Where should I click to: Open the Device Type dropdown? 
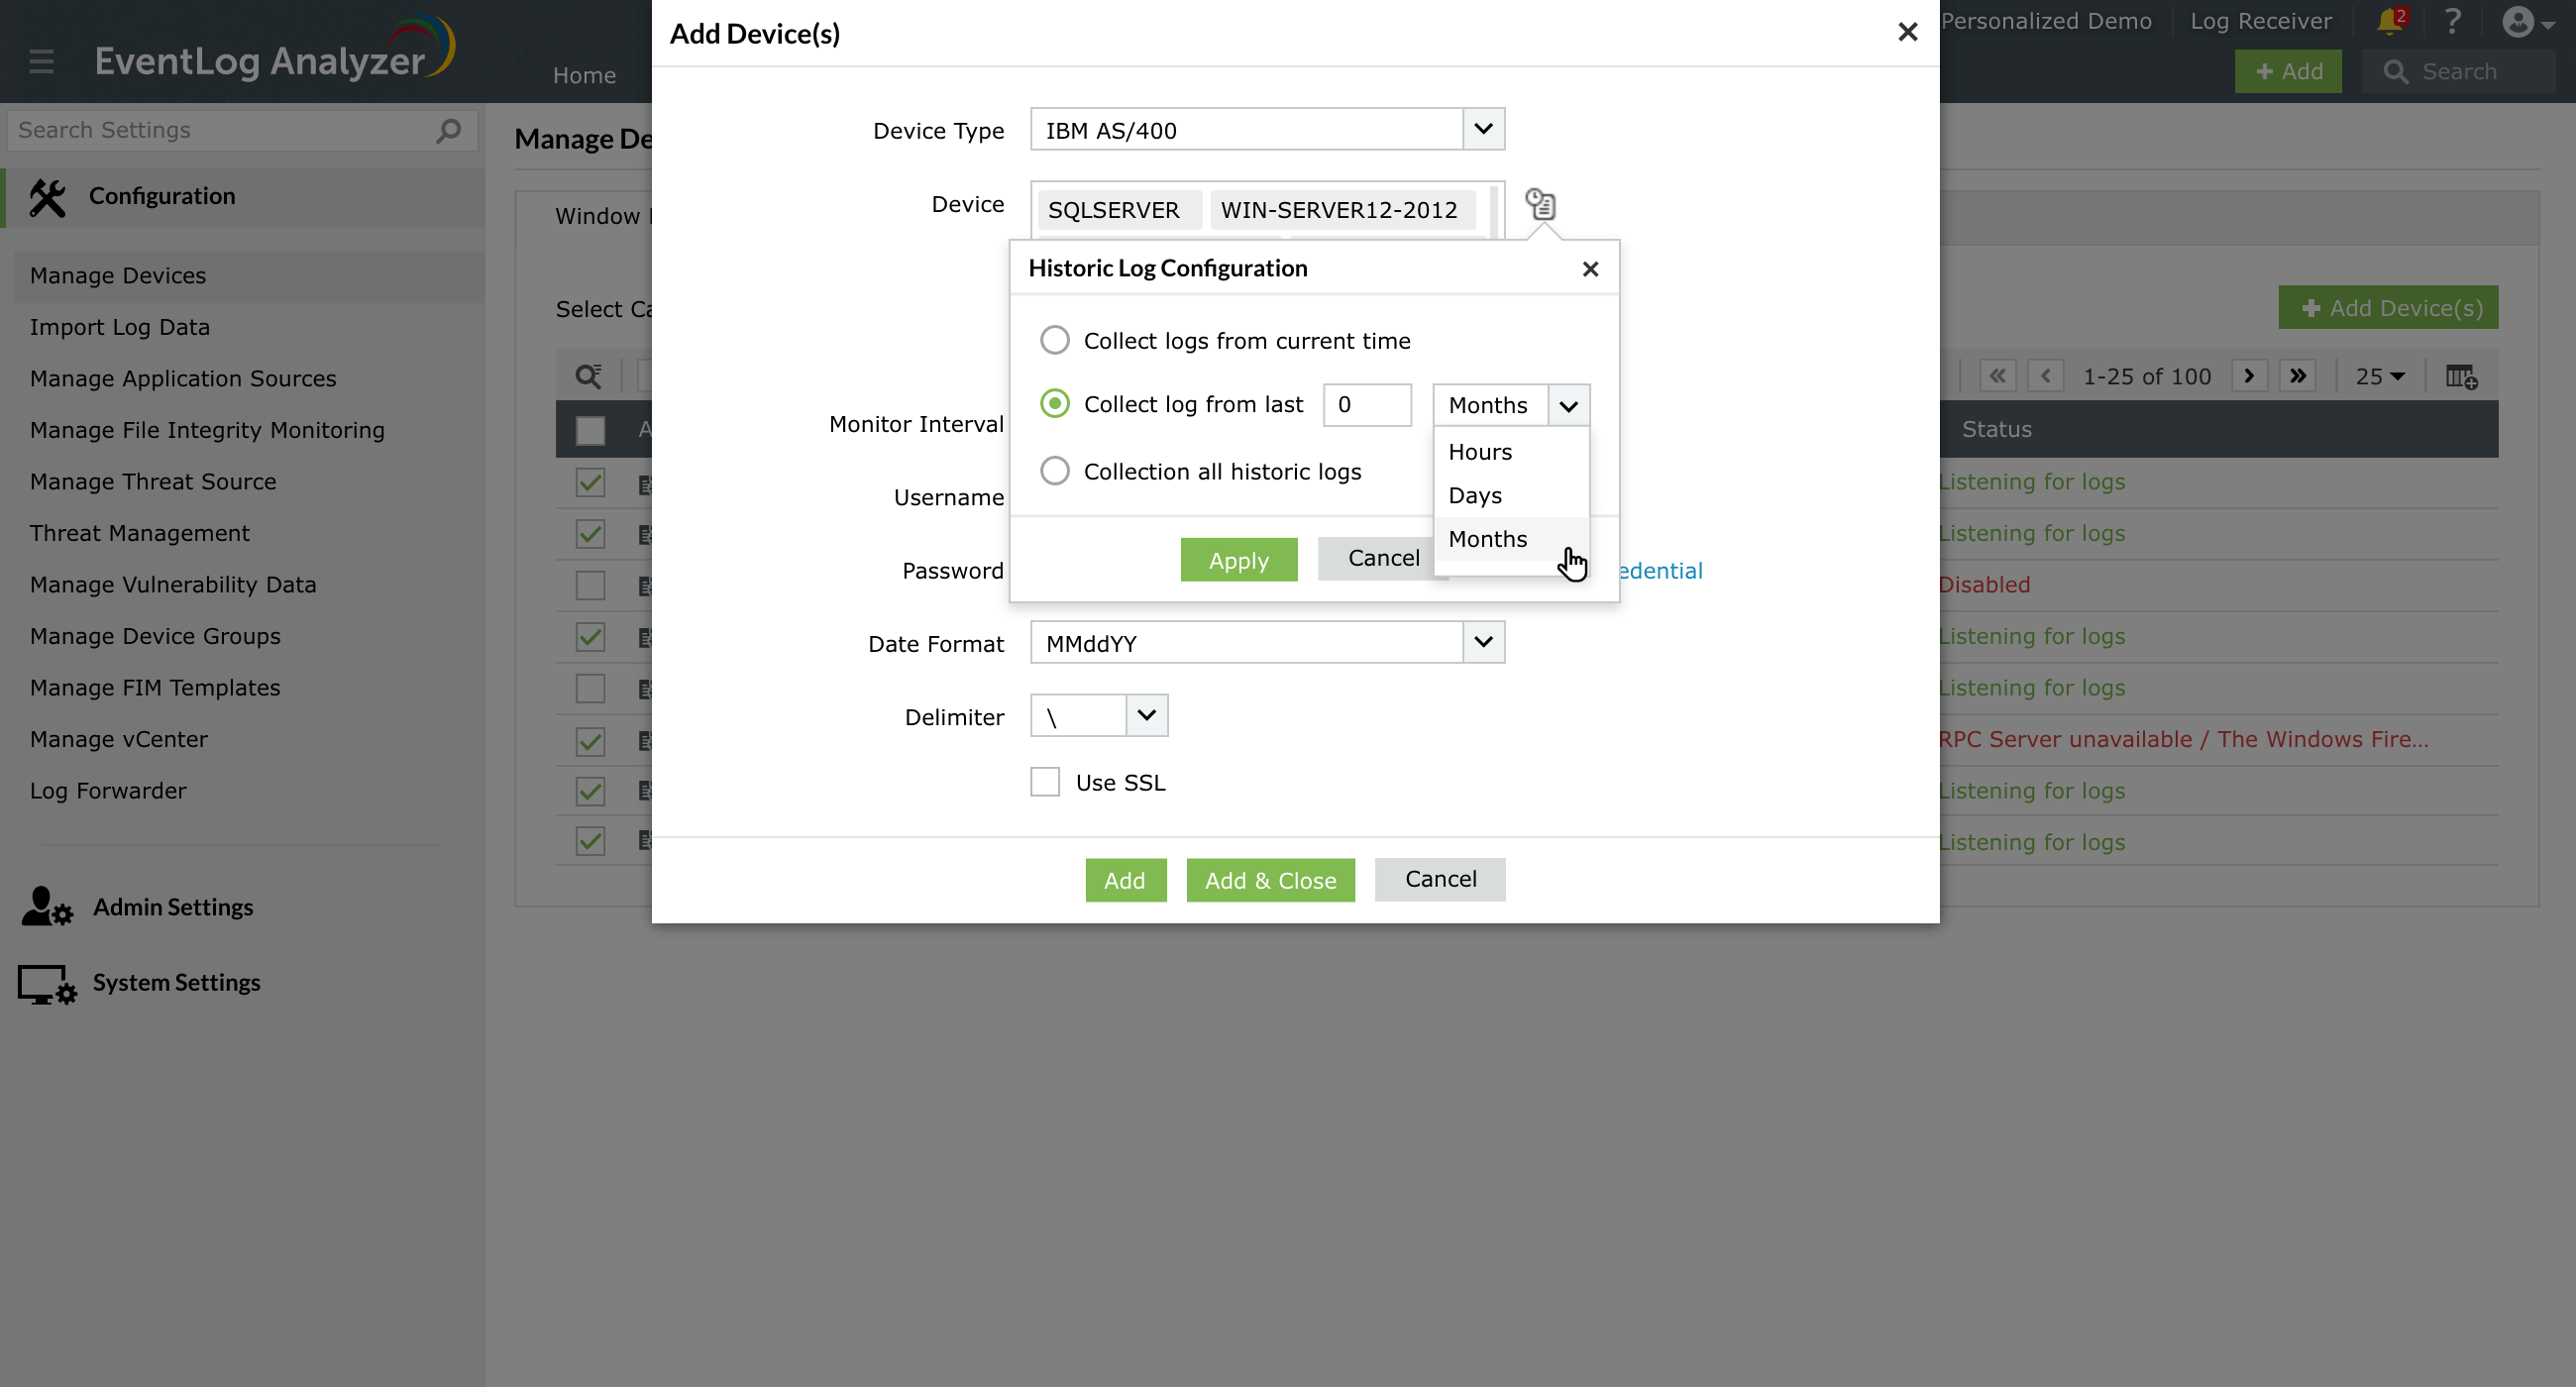tap(1483, 129)
